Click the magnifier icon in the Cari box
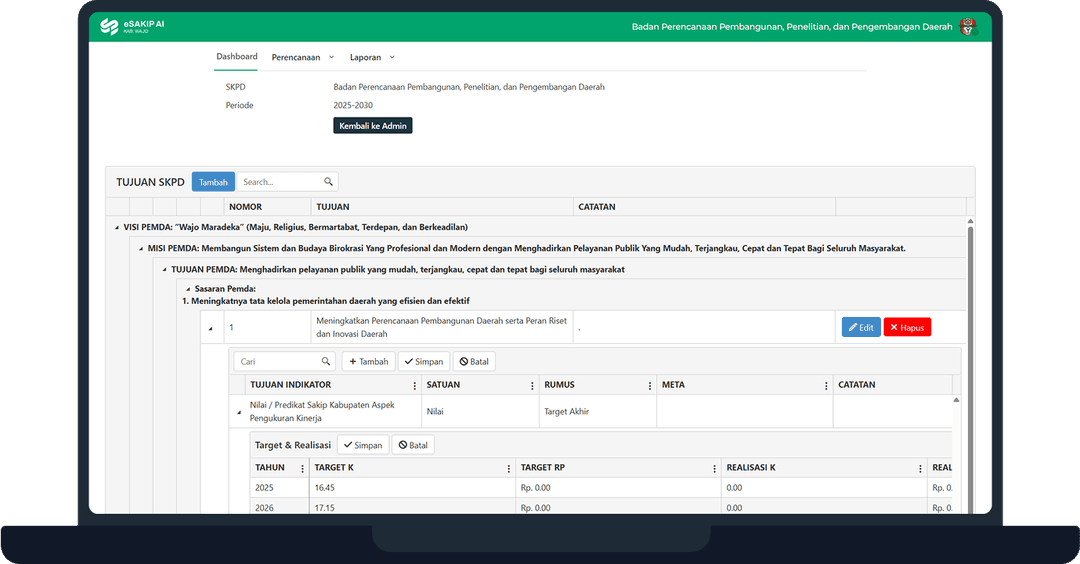The image size is (1080, 564). 326,362
